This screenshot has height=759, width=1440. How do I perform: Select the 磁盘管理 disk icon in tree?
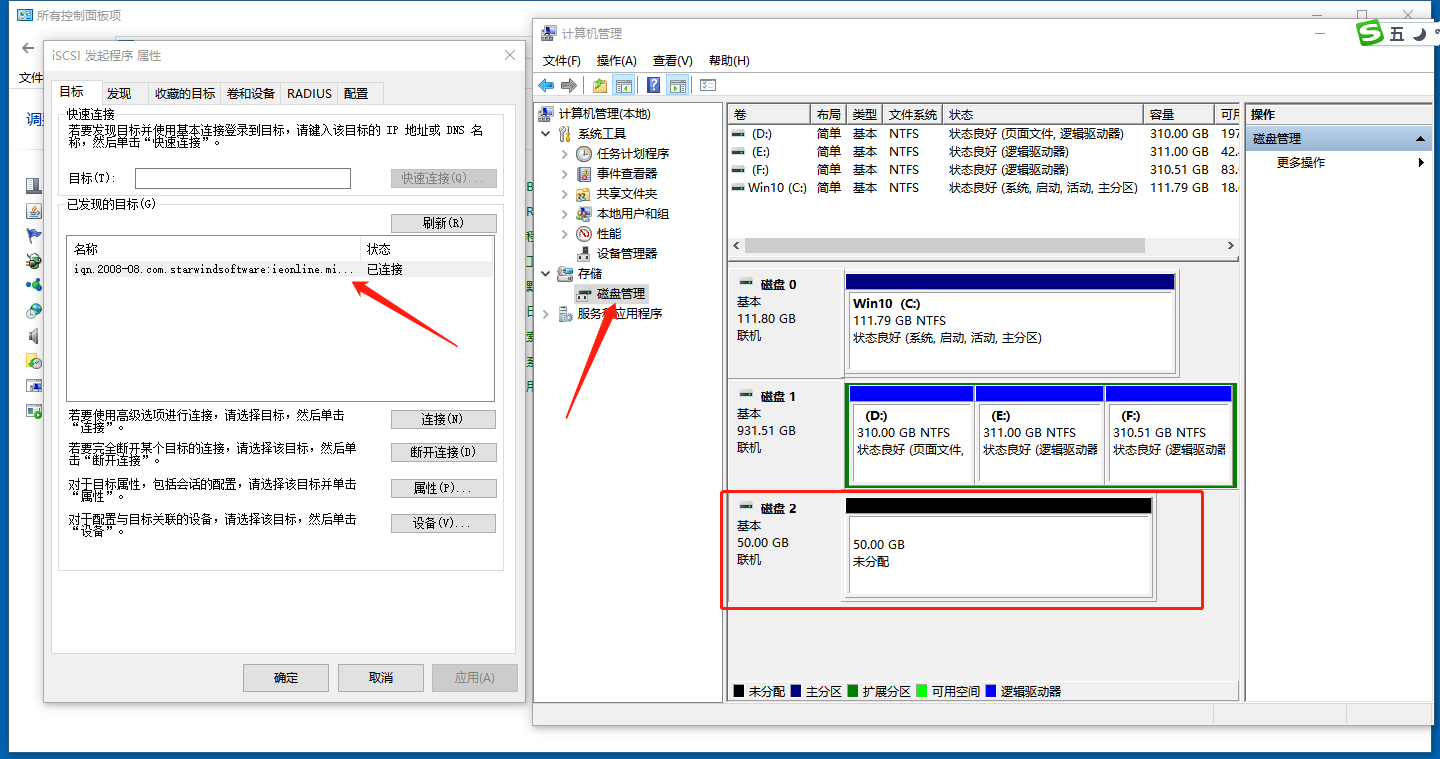click(x=584, y=293)
